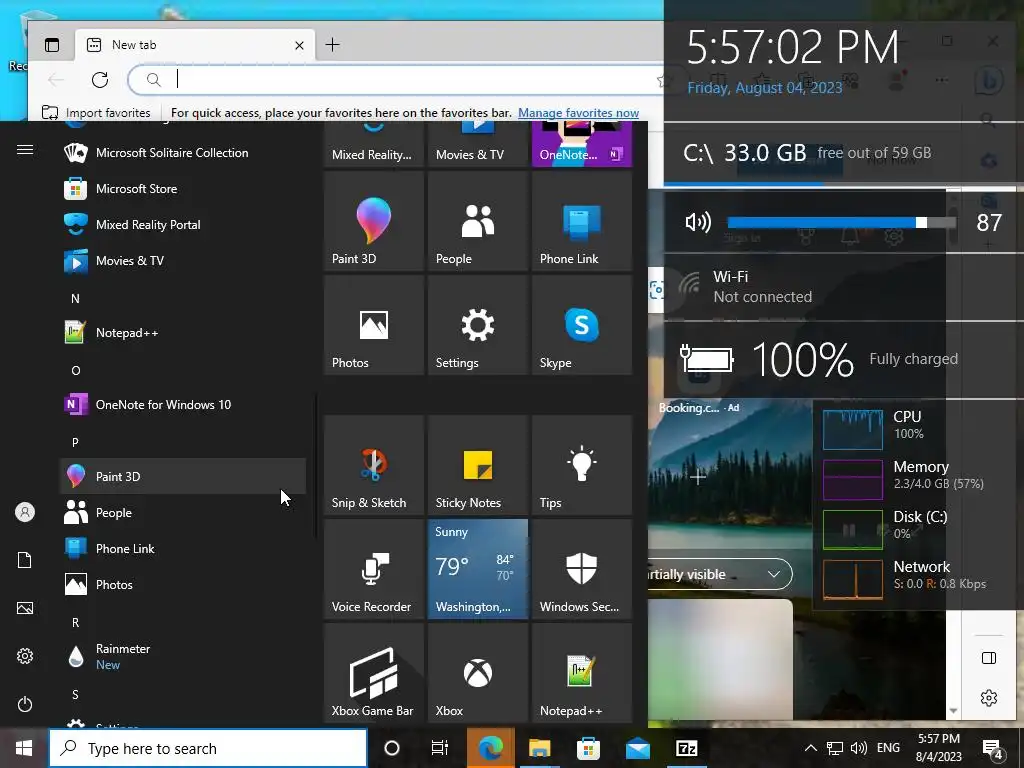This screenshot has width=1024, height=768.
Task: Open Documents from Start sidebar
Action: tap(25, 560)
